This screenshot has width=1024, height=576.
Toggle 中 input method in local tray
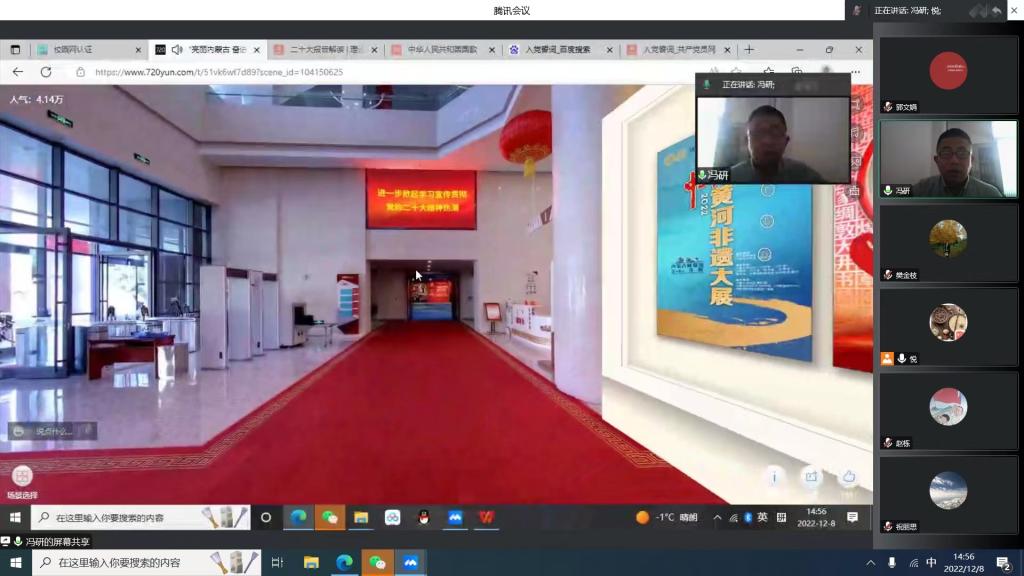click(x=931, y=563)
